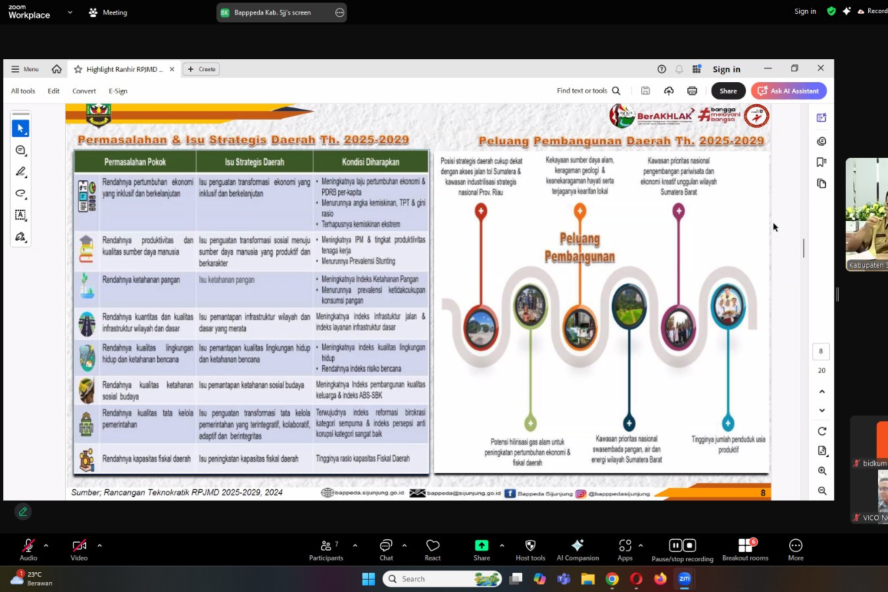Open Zoom Workplace dropdown arrow

click(x=70, y=12)
